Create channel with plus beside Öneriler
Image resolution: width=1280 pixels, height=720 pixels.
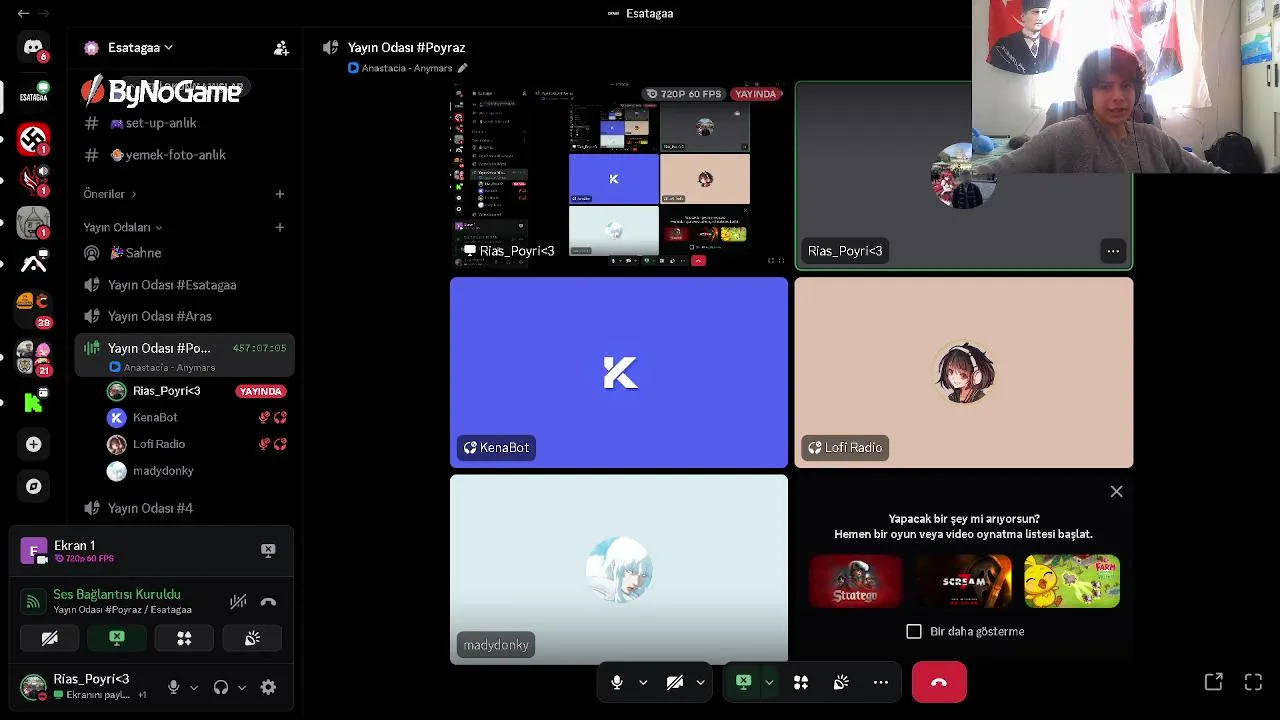(x=280, y=194)
